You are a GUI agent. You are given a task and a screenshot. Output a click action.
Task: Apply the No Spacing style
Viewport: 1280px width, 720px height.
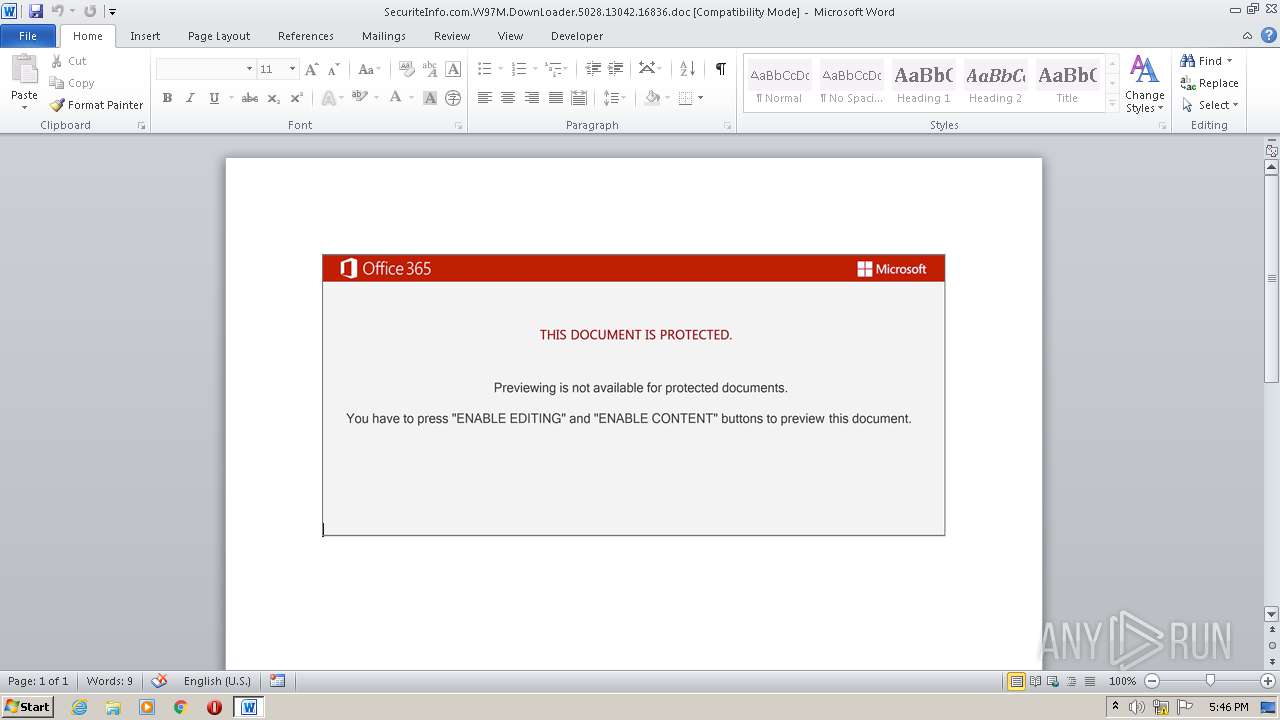point(852,83)
